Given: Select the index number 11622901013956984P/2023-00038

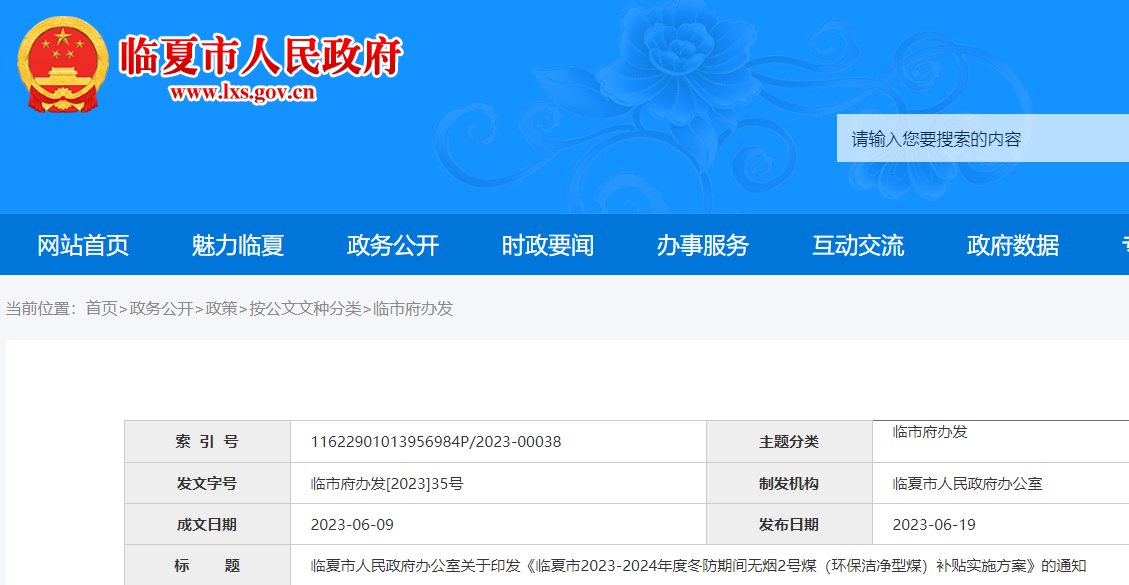Looking at the screenshot, I should tap(436, 442).
